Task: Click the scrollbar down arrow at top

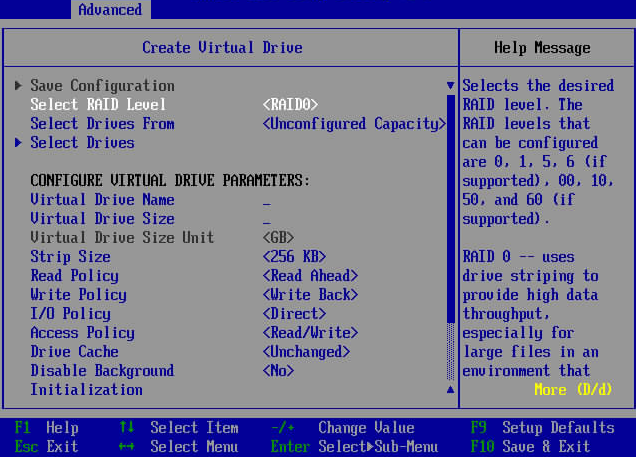Action: (x=450, y=86)
